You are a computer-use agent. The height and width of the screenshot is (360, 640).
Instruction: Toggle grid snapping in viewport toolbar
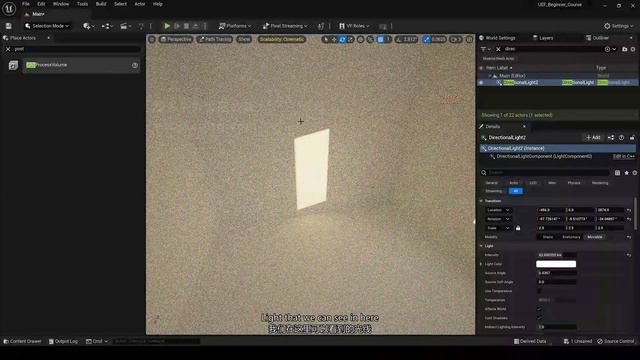pyautogui.click(x=380, y=40)
